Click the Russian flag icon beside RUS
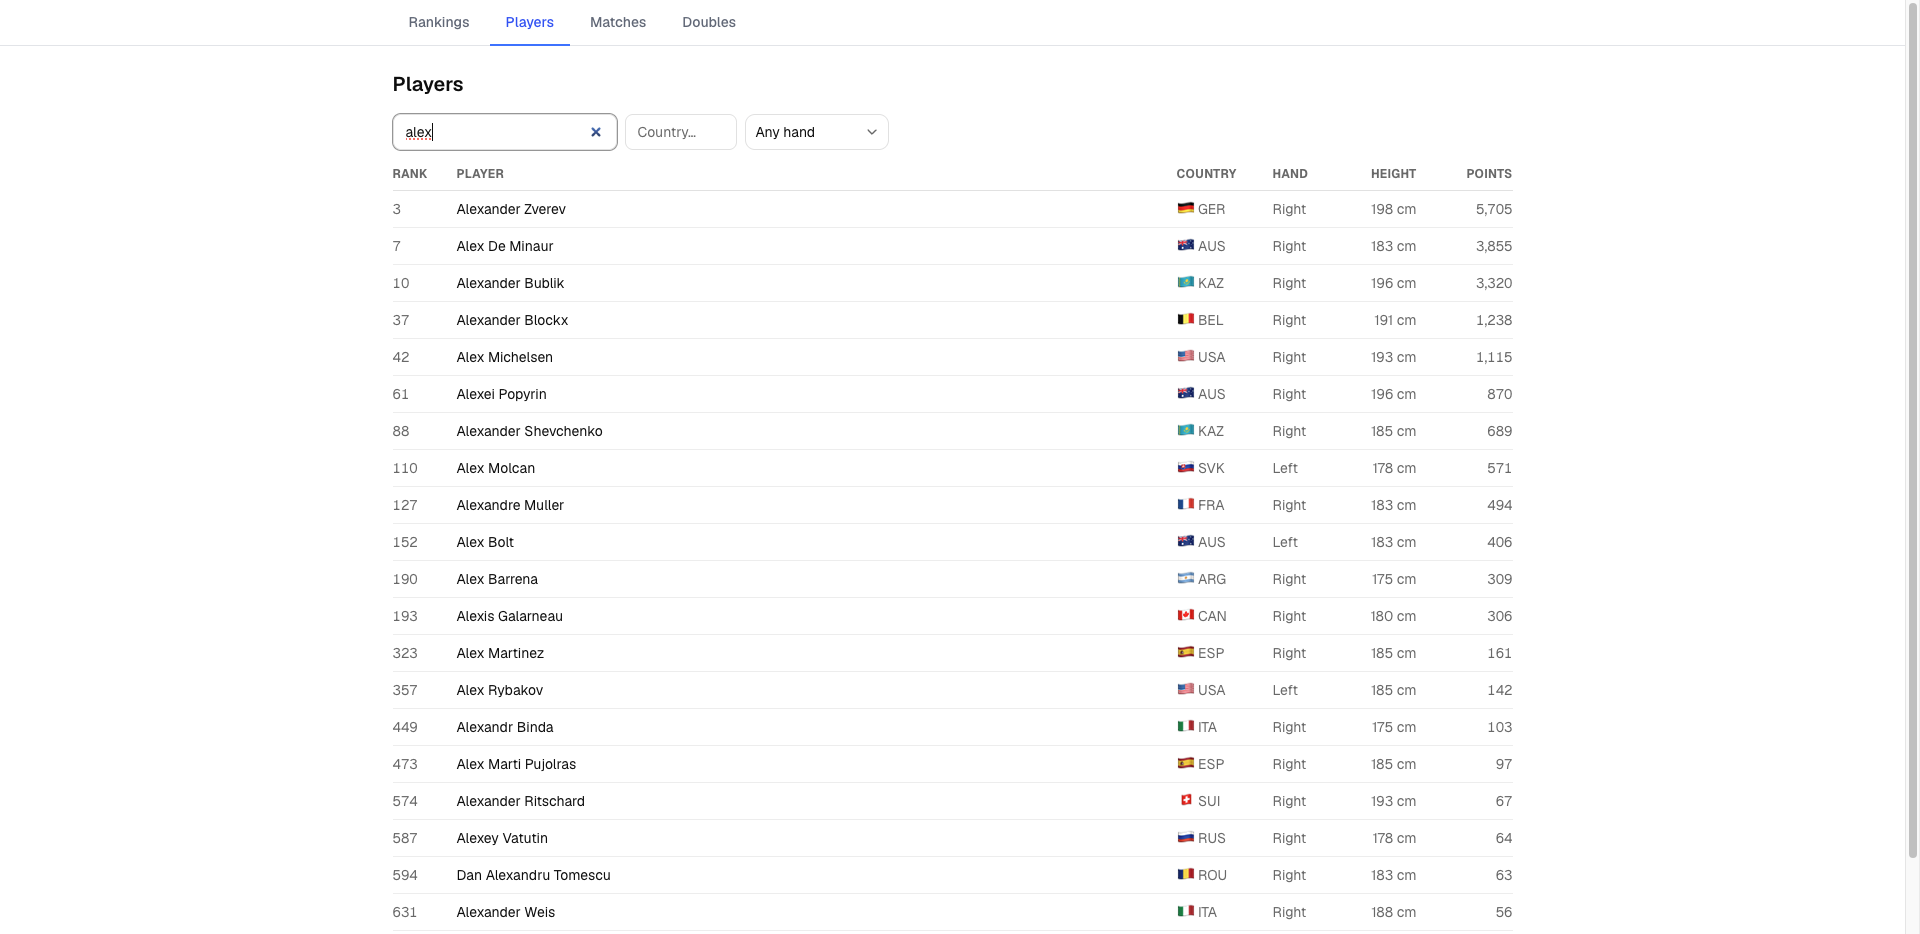Screen dimensions: 1920x934 [x=1185, y=837]
